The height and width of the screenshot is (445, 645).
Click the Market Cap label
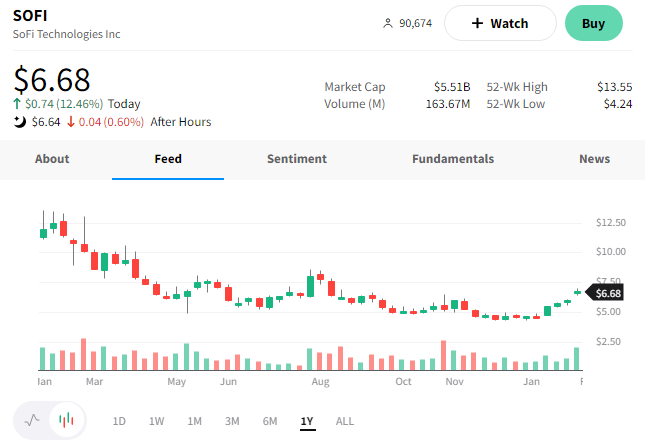355,87
